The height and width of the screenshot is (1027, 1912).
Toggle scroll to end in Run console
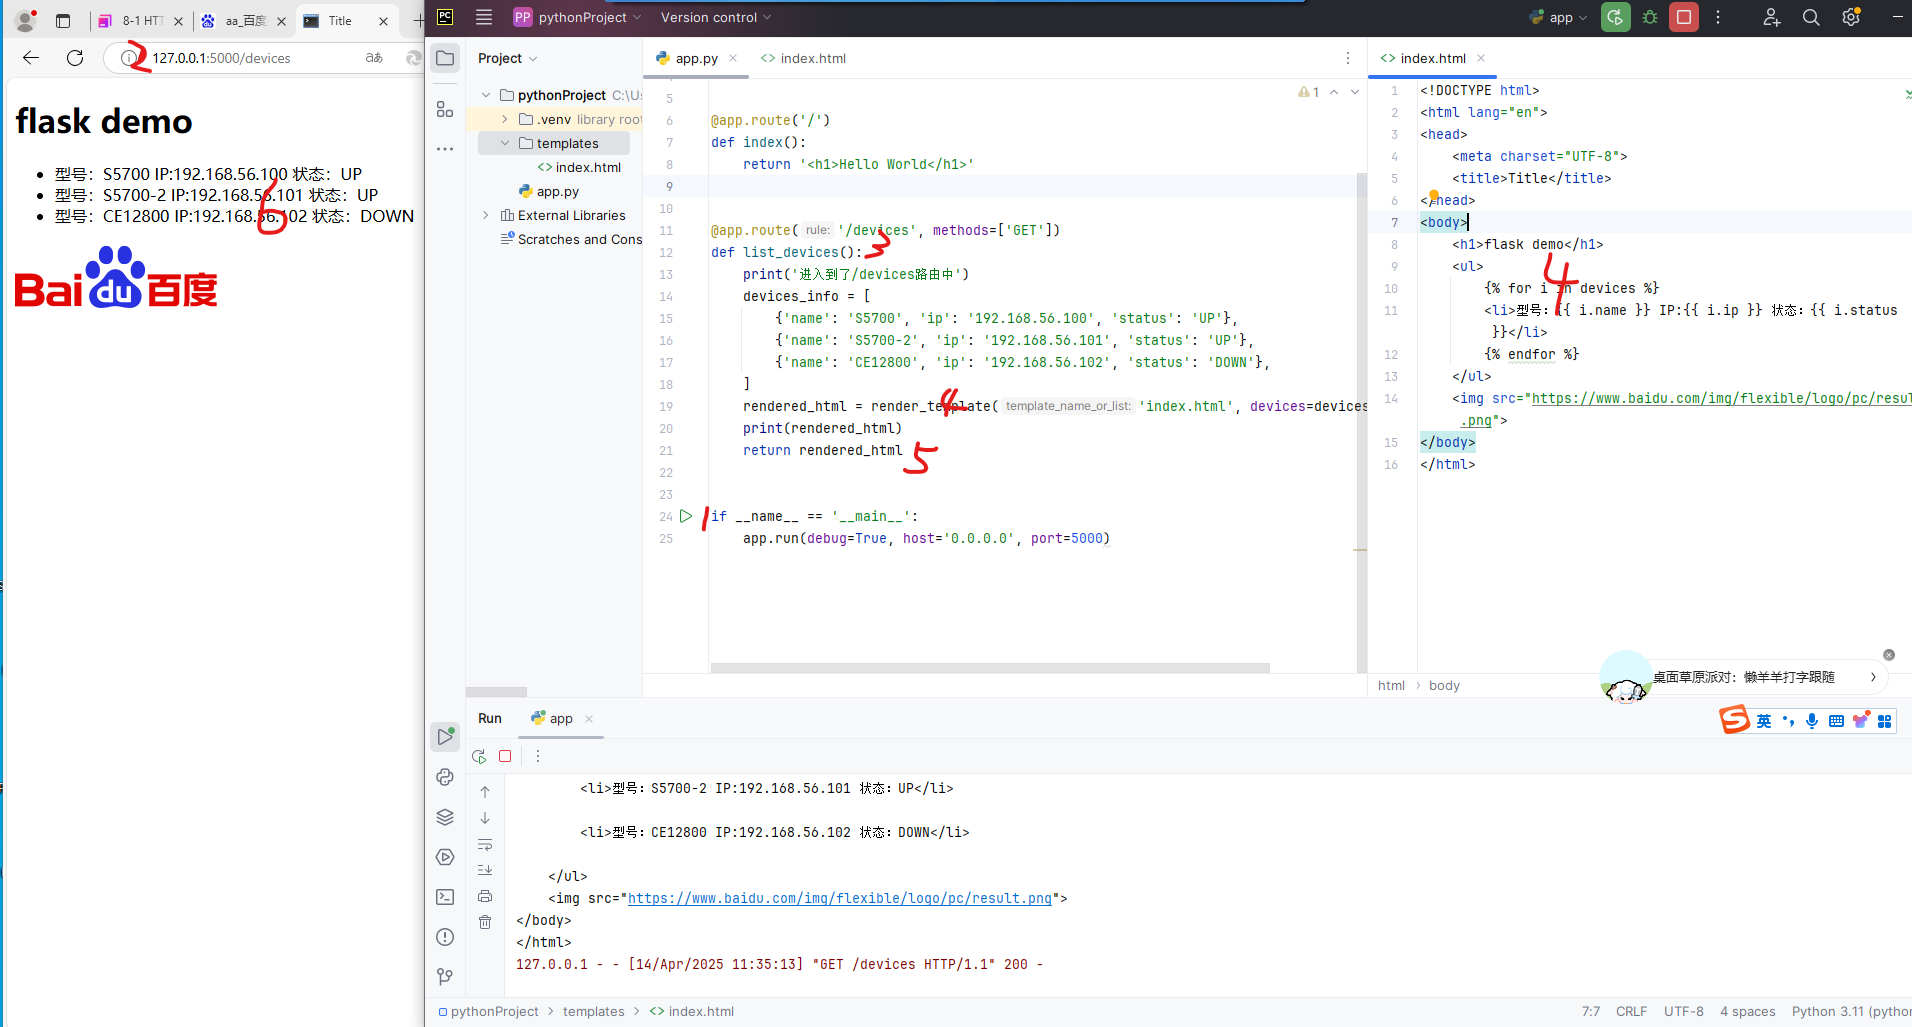coord(485,870)
